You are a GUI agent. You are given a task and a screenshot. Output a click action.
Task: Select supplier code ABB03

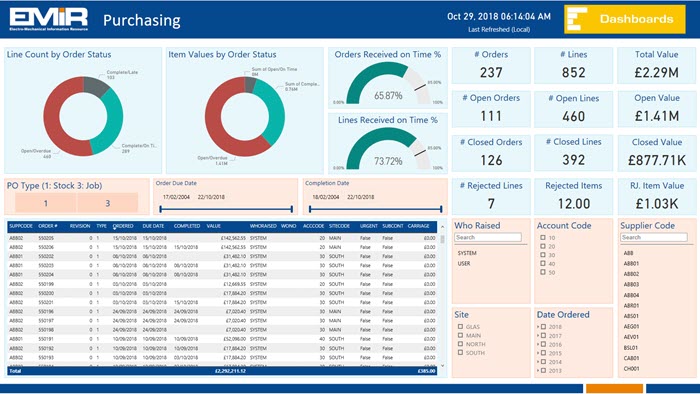[x=631, y=284]
